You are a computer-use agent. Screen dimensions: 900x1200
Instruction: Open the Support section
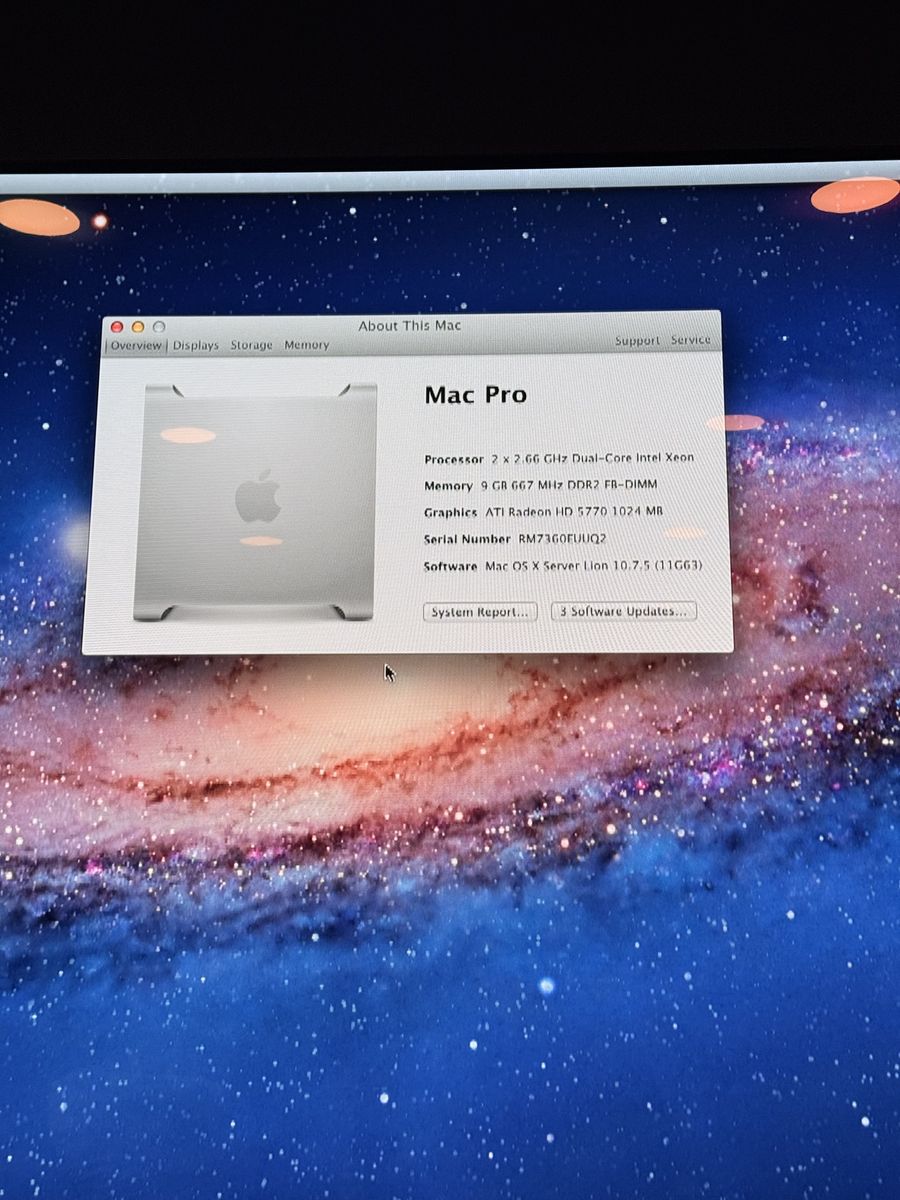[x=637, y=341]
